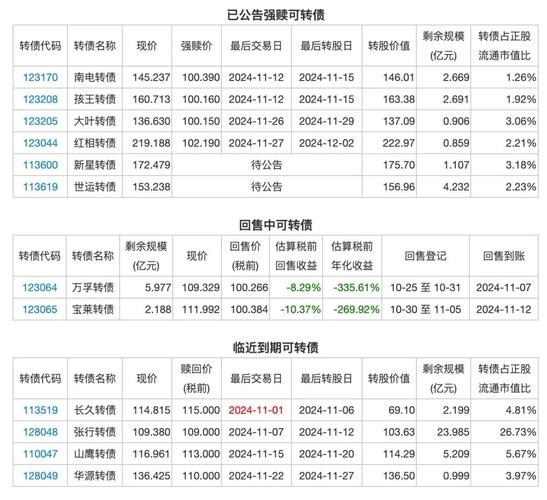The height and width of the screenshot is (500, 547).
Task: Click remaining size 4.232
Action: (x=456, y=187)
